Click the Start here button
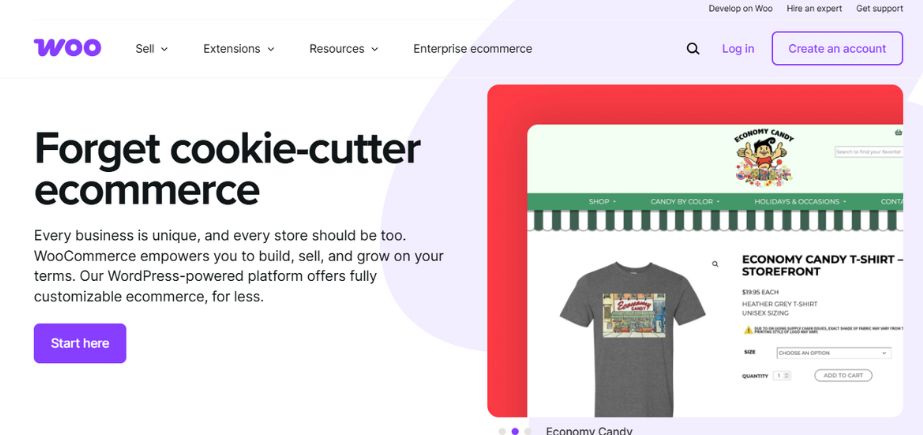The image size is (923, 435). (x=80, y=343)
